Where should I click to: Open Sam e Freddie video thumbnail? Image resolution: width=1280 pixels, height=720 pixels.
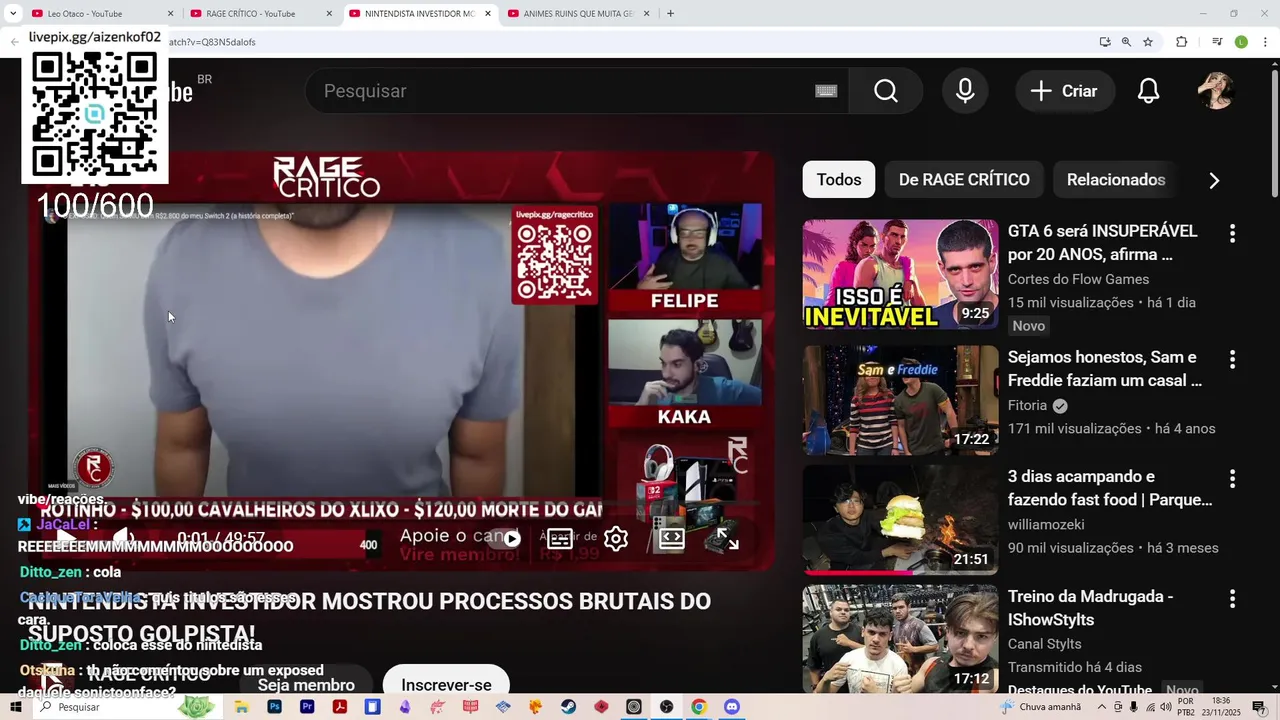[x=900, y=400]
